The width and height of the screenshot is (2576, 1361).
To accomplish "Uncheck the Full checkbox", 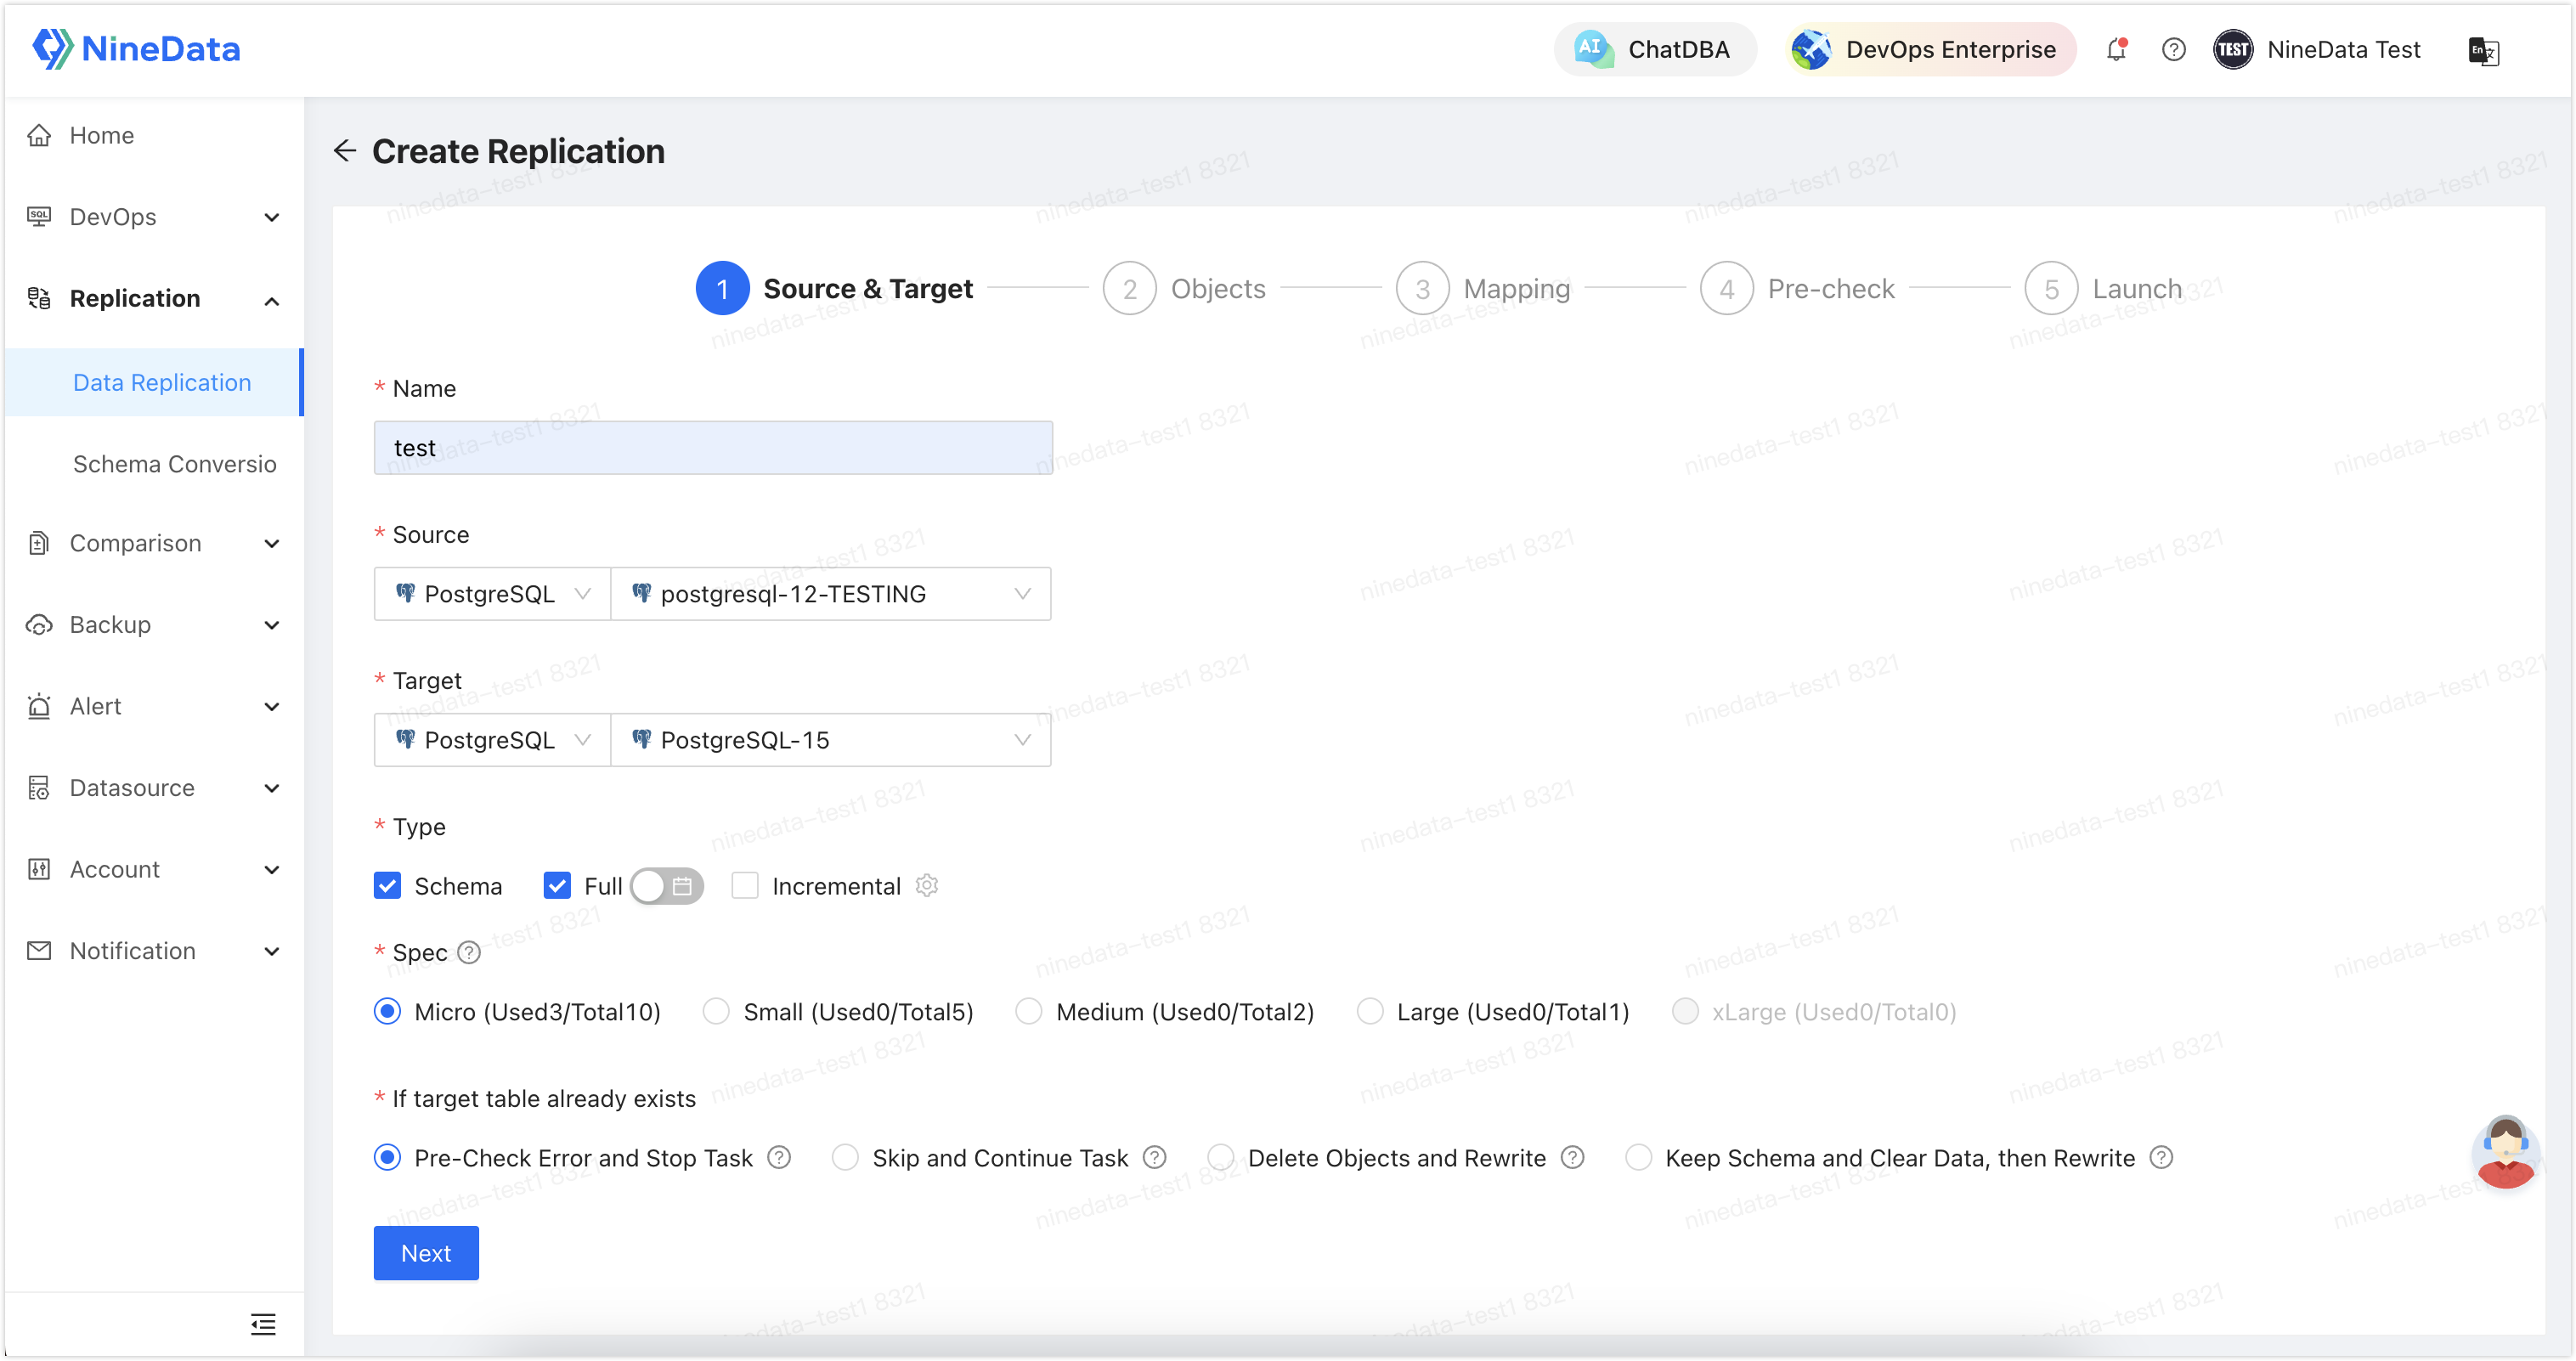I will click(x=557, y=886).
